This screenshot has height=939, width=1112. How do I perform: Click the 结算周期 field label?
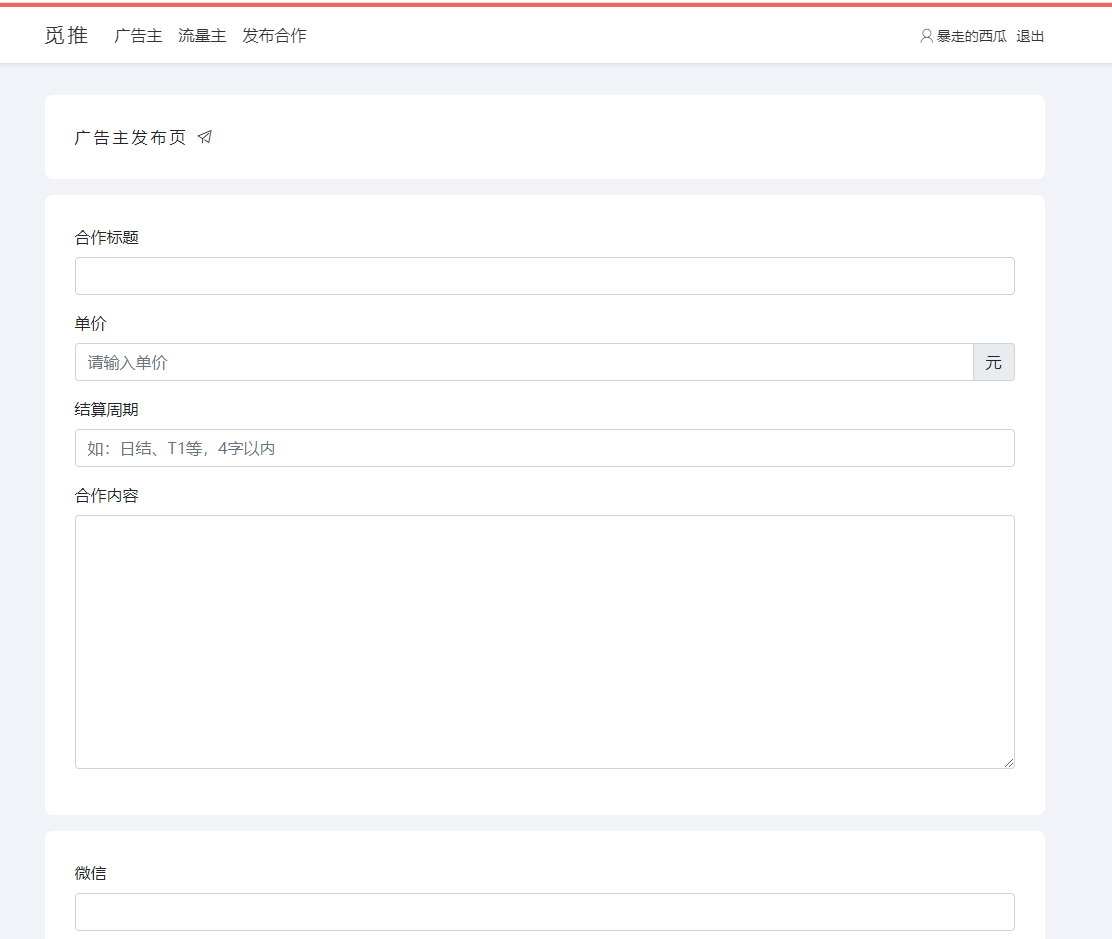pos(106,410)
